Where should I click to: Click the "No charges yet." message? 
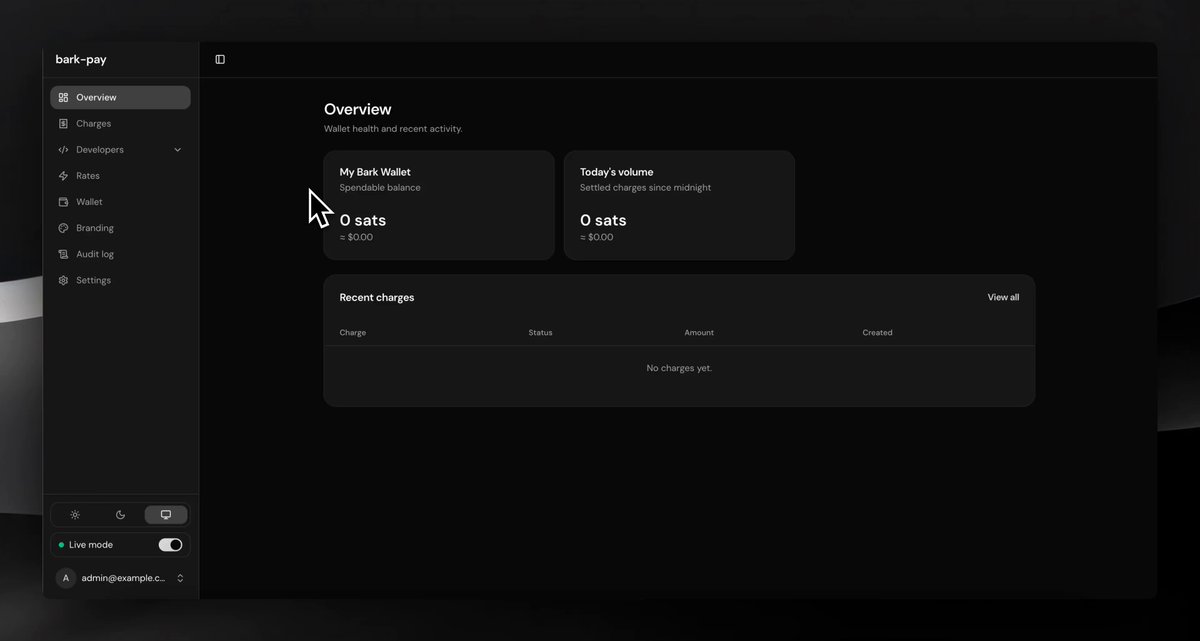click(x=679, y=368)
